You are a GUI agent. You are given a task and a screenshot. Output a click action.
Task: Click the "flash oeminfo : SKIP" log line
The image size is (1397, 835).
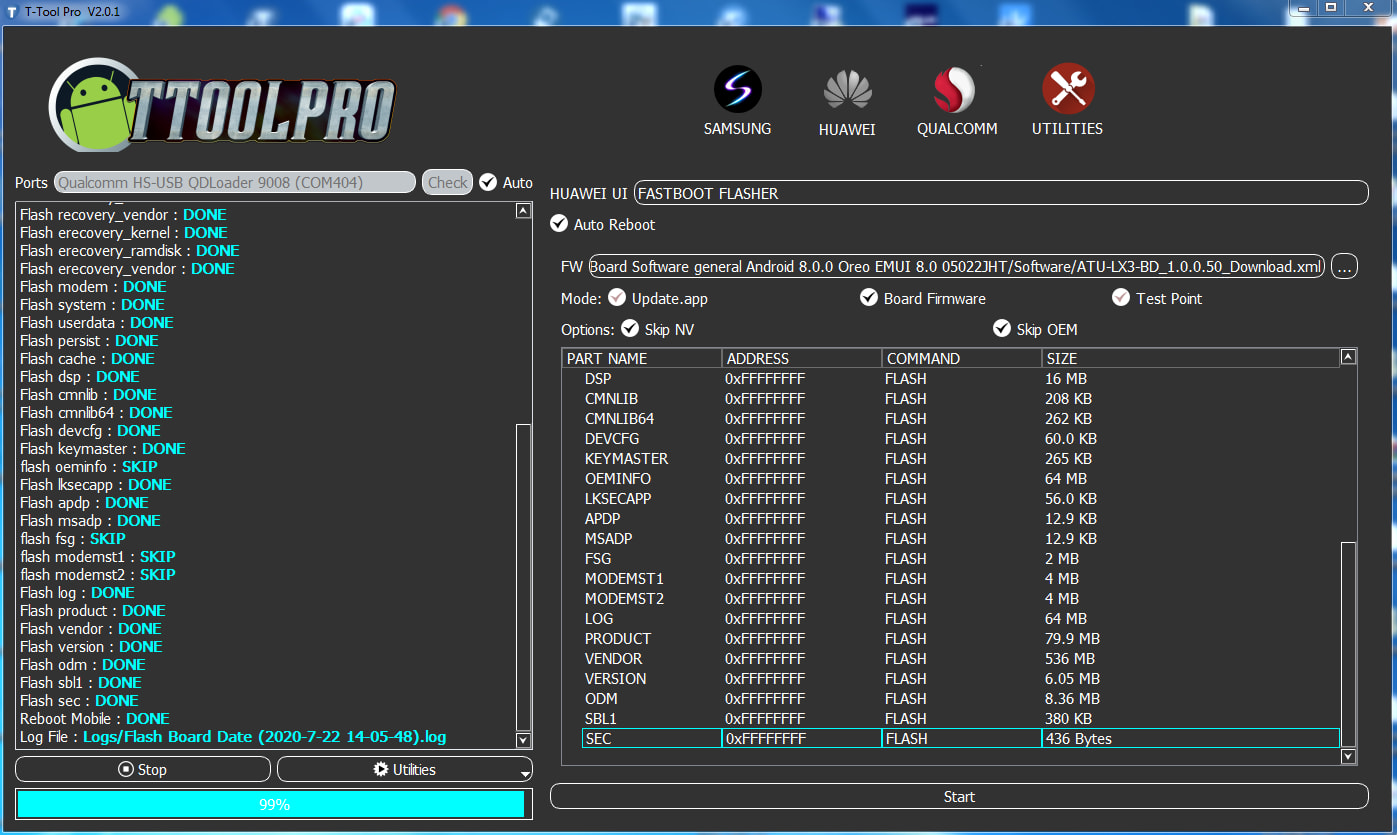tap(89, 467)
